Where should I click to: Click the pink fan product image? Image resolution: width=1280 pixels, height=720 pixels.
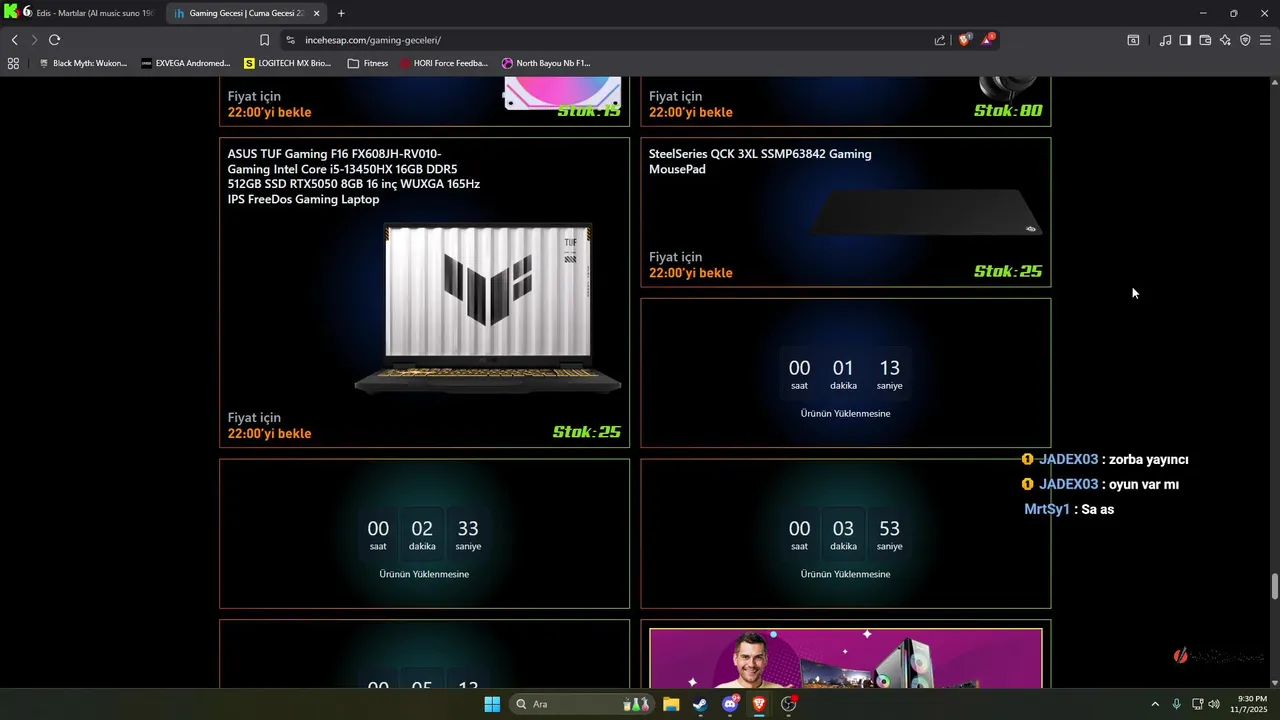[562, 92]
